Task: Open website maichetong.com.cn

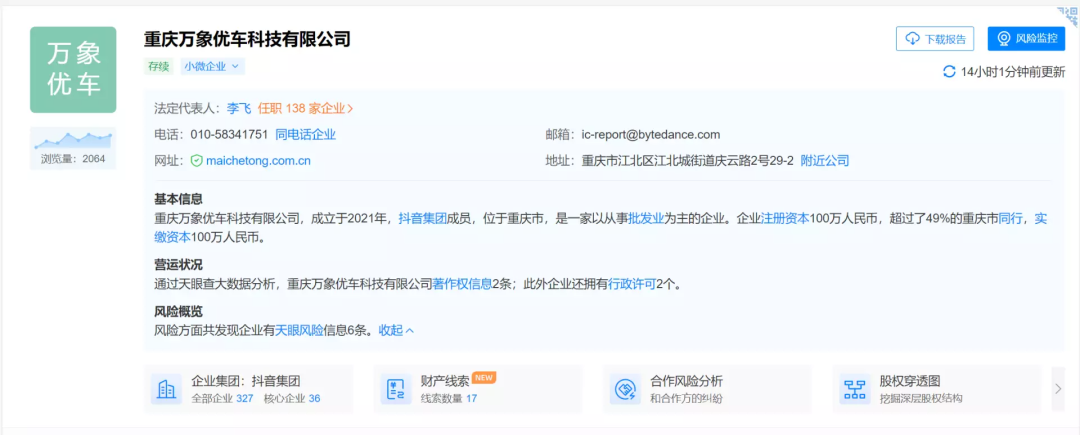Action: click(x=258, y=161)
